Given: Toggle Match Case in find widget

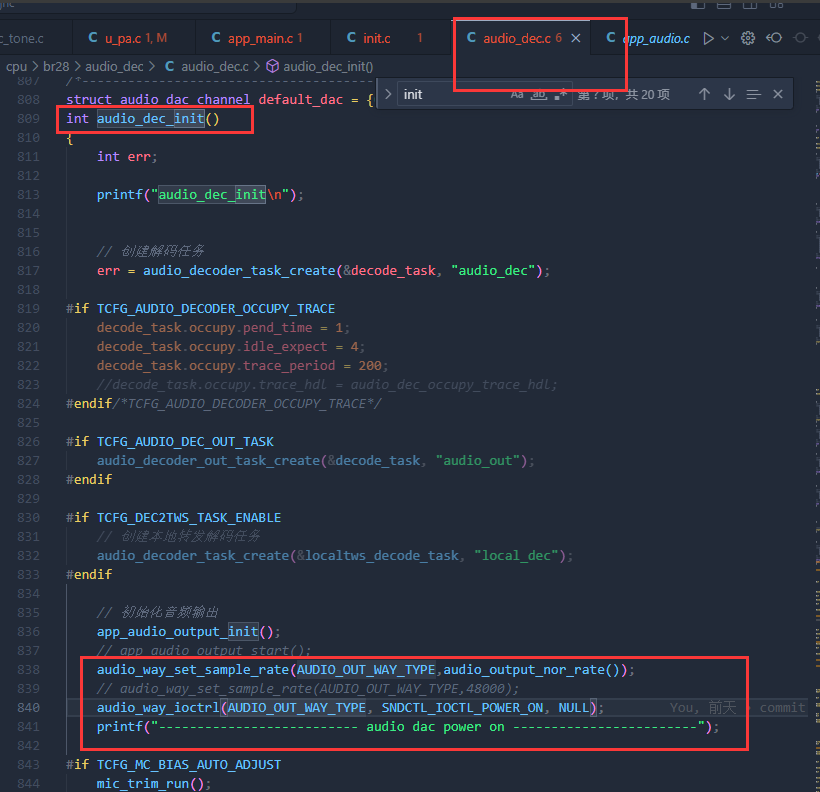Looking at the screenshot, I should coord(517,94).
